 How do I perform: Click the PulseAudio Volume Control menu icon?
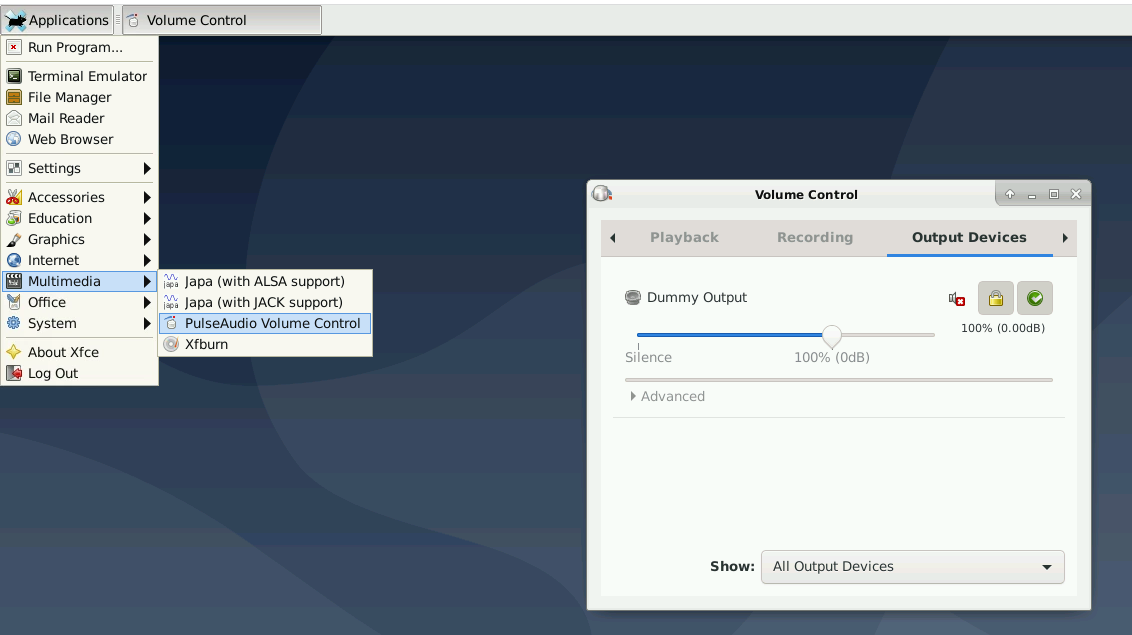point(171,323)
